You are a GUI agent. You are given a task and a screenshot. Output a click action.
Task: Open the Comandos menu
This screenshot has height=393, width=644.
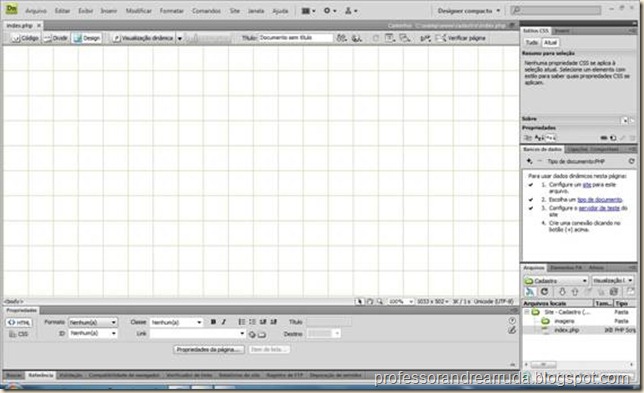point(206,11)
